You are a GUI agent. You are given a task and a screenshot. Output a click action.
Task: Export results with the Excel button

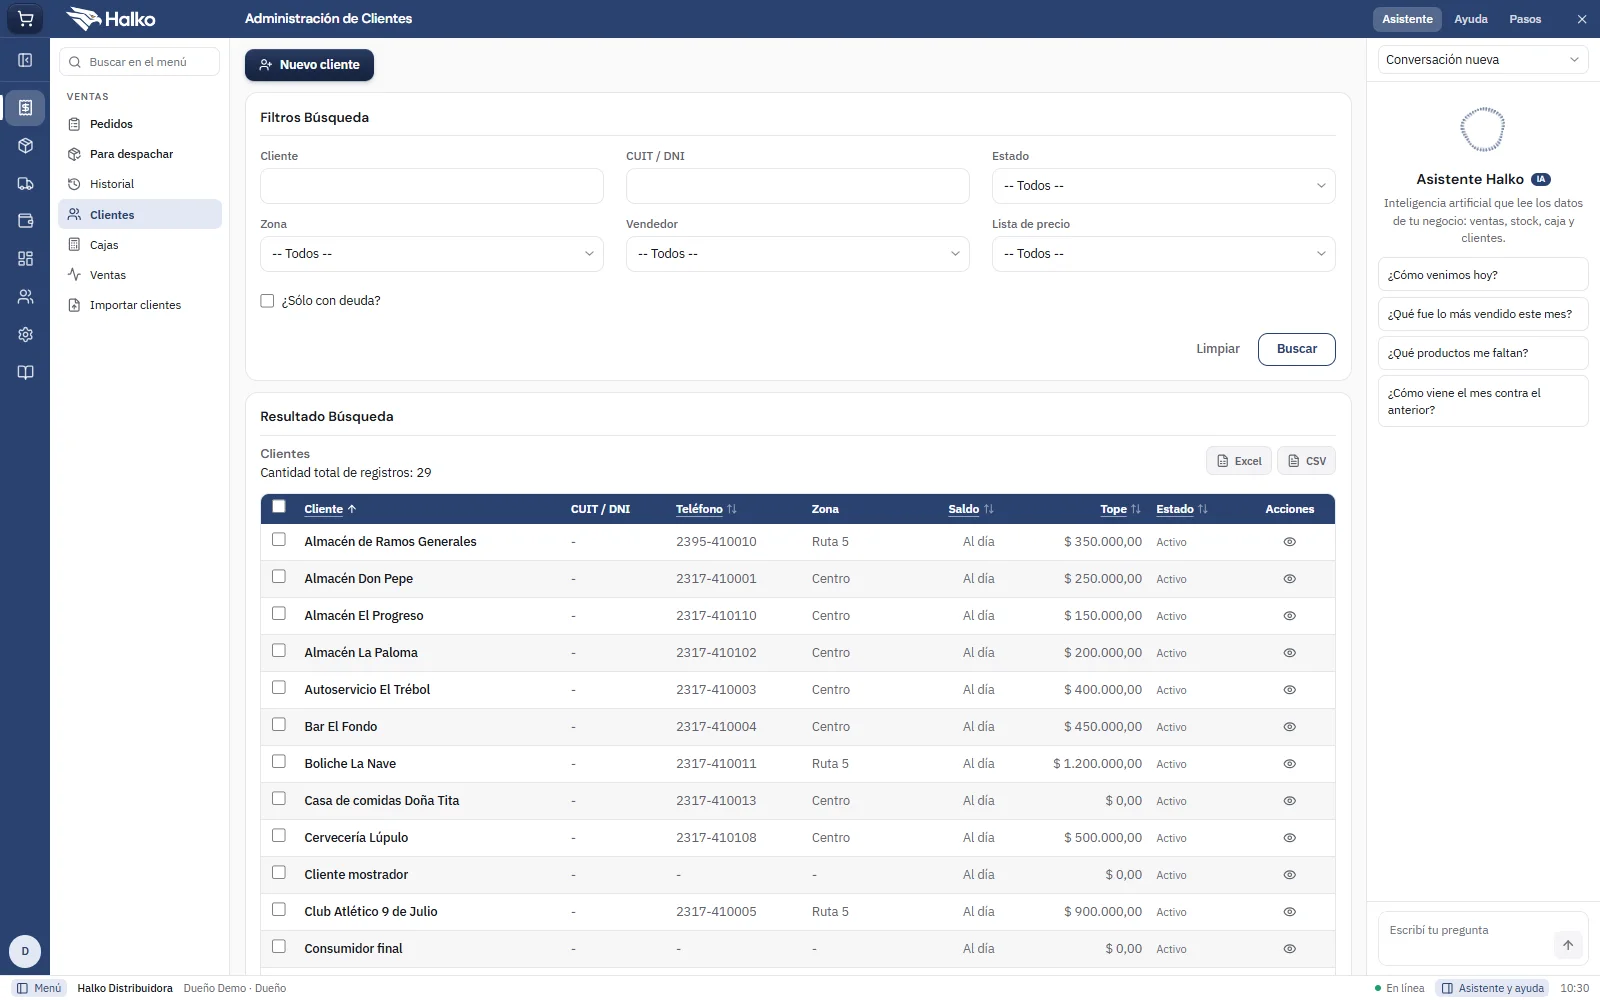coord(1238,461)
